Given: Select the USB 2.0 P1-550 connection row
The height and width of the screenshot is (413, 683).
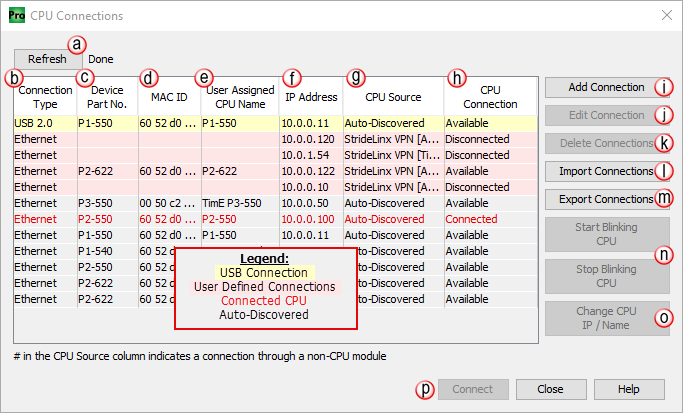Looking at the screenshot, I should (x=230, y=123).
